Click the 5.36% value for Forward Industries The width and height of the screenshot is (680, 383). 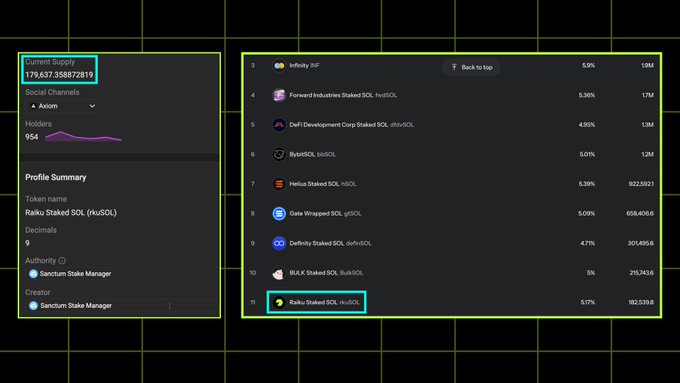(587, 95)
